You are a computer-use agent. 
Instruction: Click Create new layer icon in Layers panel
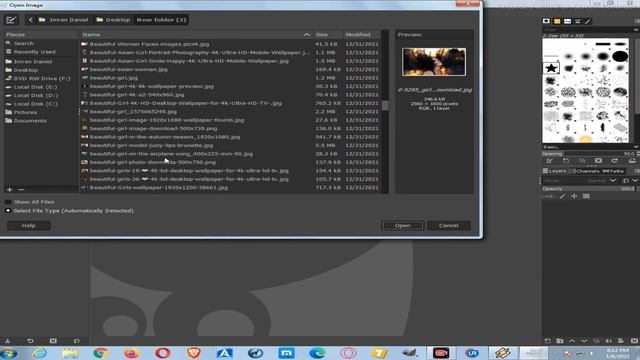pos(548,341)
